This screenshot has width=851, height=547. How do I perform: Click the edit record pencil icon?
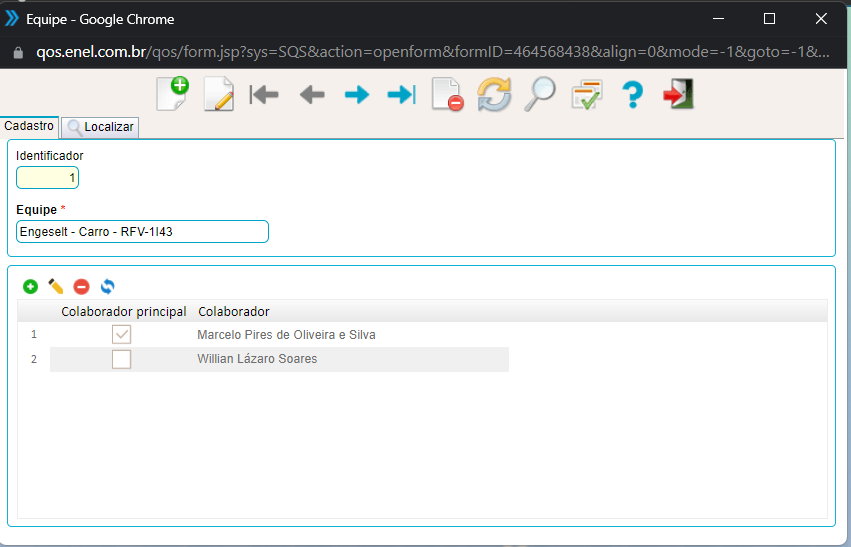point(218,95)
